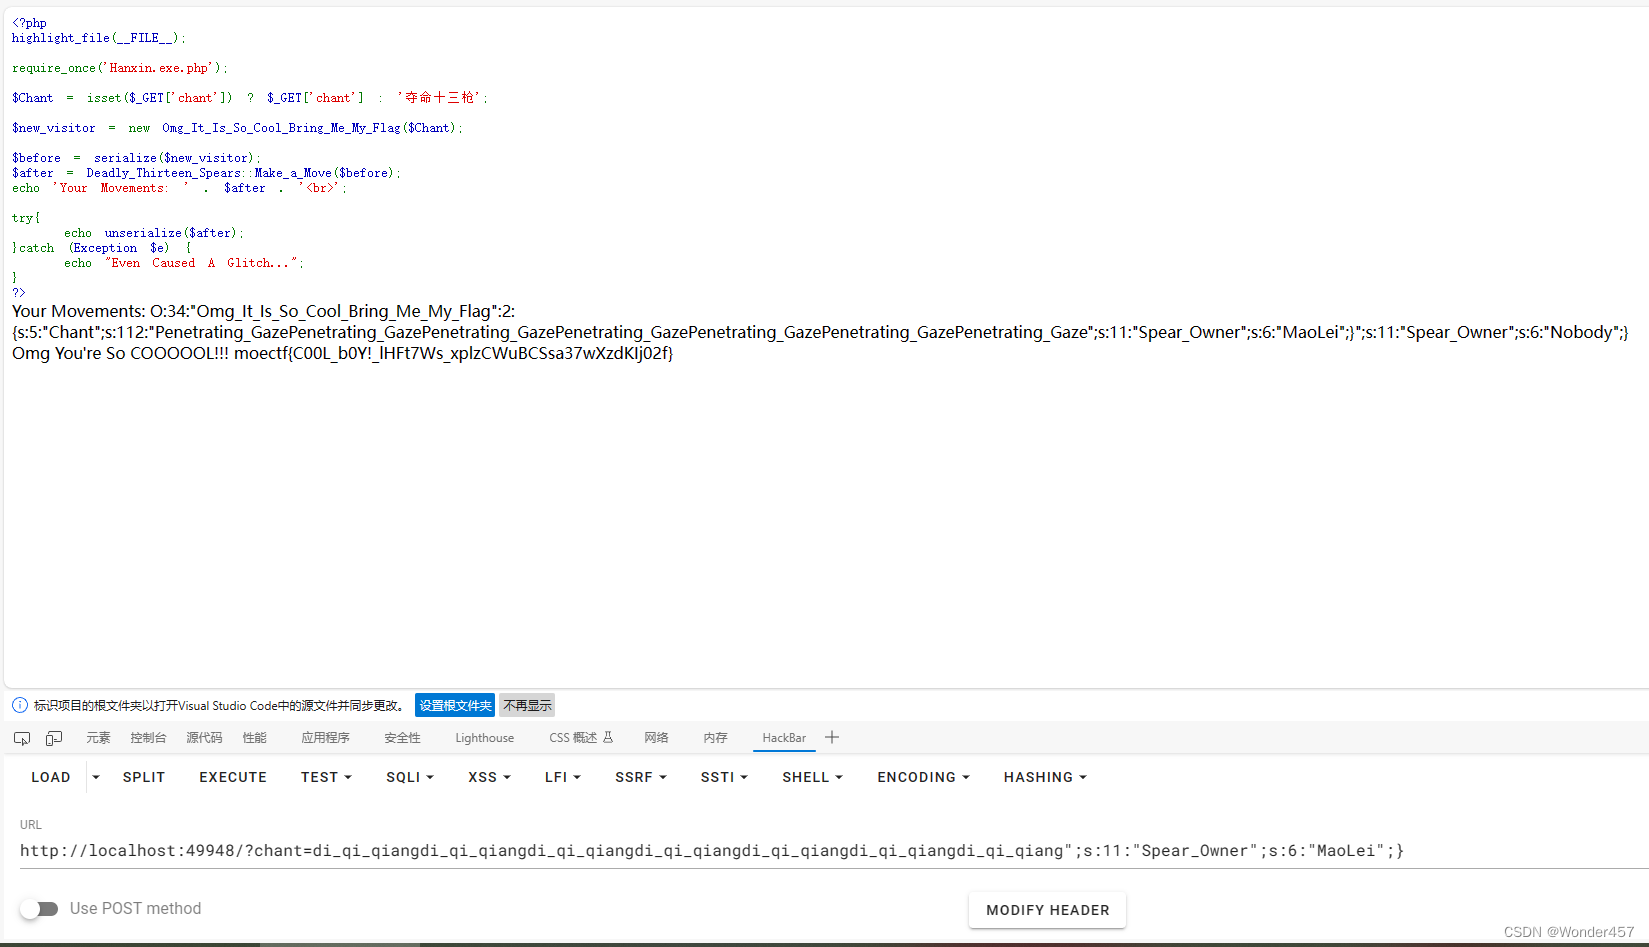1649x947 pixels.
Task: Switch to the 网络 tab
Action: click(656, 738)
